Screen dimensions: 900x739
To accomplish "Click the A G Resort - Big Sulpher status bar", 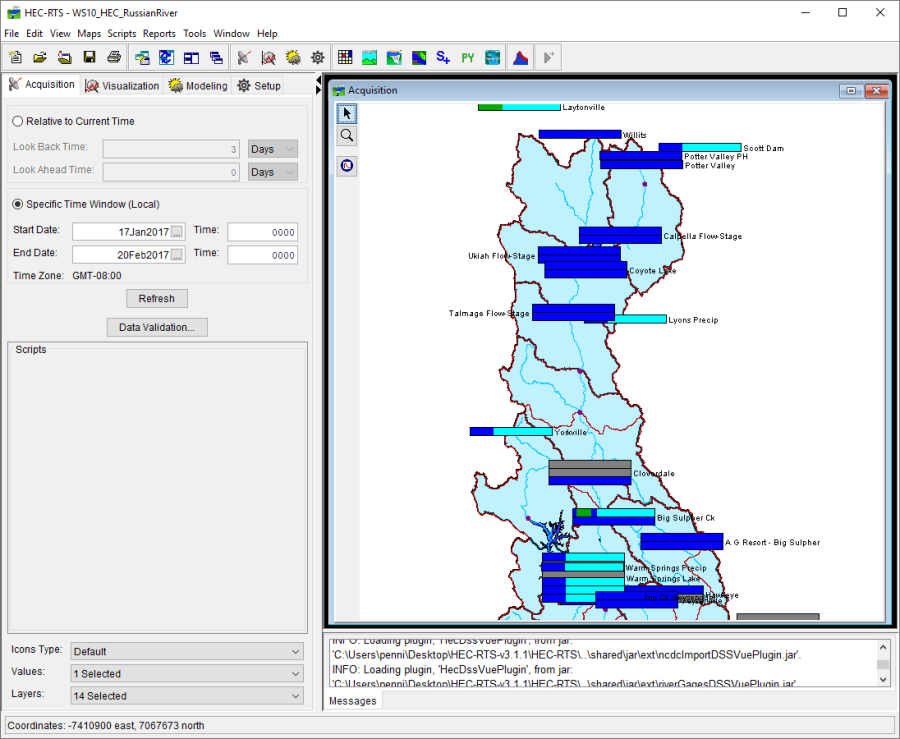I will point(681,542).
